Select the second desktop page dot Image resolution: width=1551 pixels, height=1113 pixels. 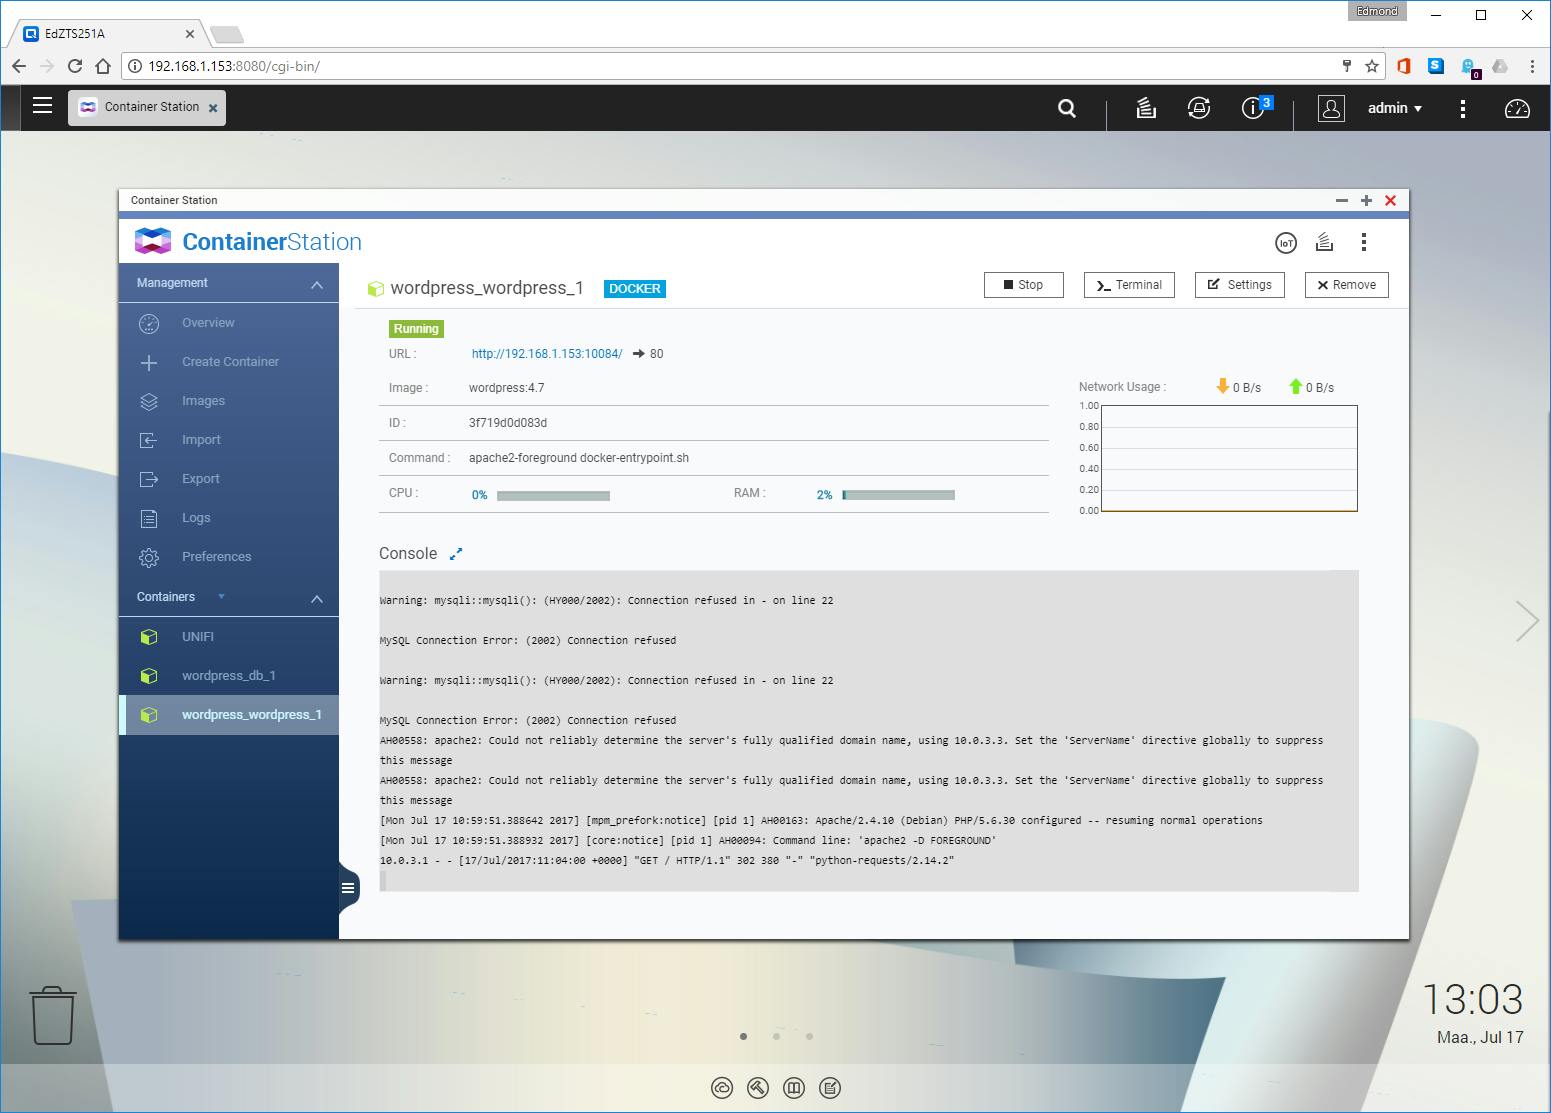[776, 1036]
